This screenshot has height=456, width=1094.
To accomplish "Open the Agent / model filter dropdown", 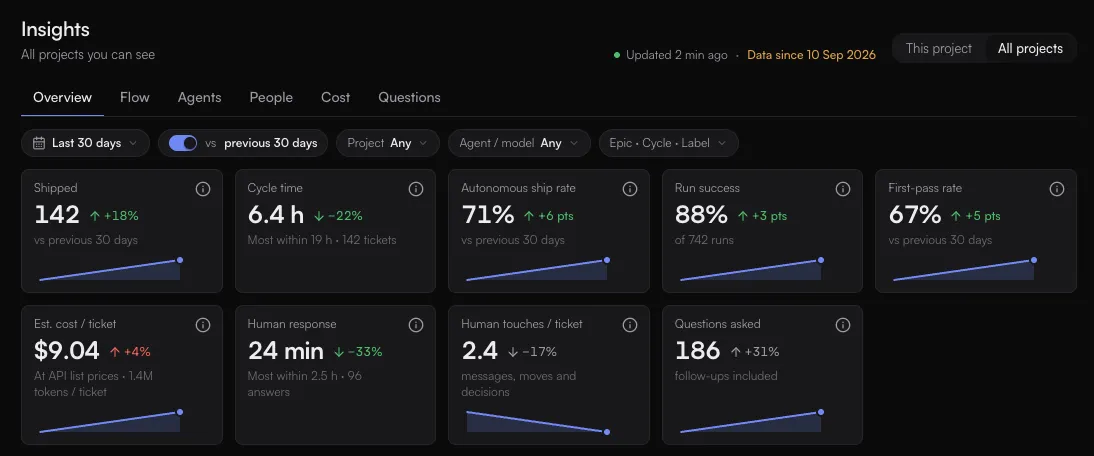I will tap(519, 143).
